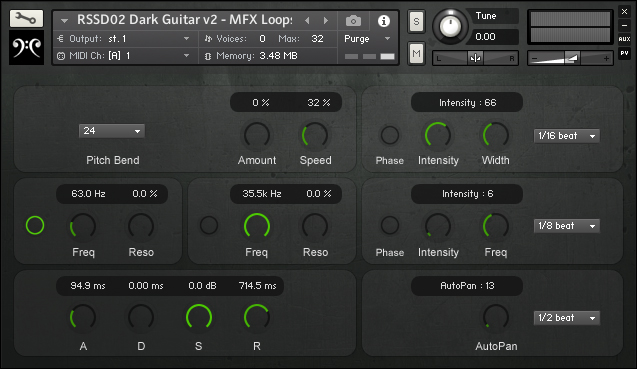Click the camera snapshot icon
This screenshot has height=369, width=637.
tap(353, 21)
